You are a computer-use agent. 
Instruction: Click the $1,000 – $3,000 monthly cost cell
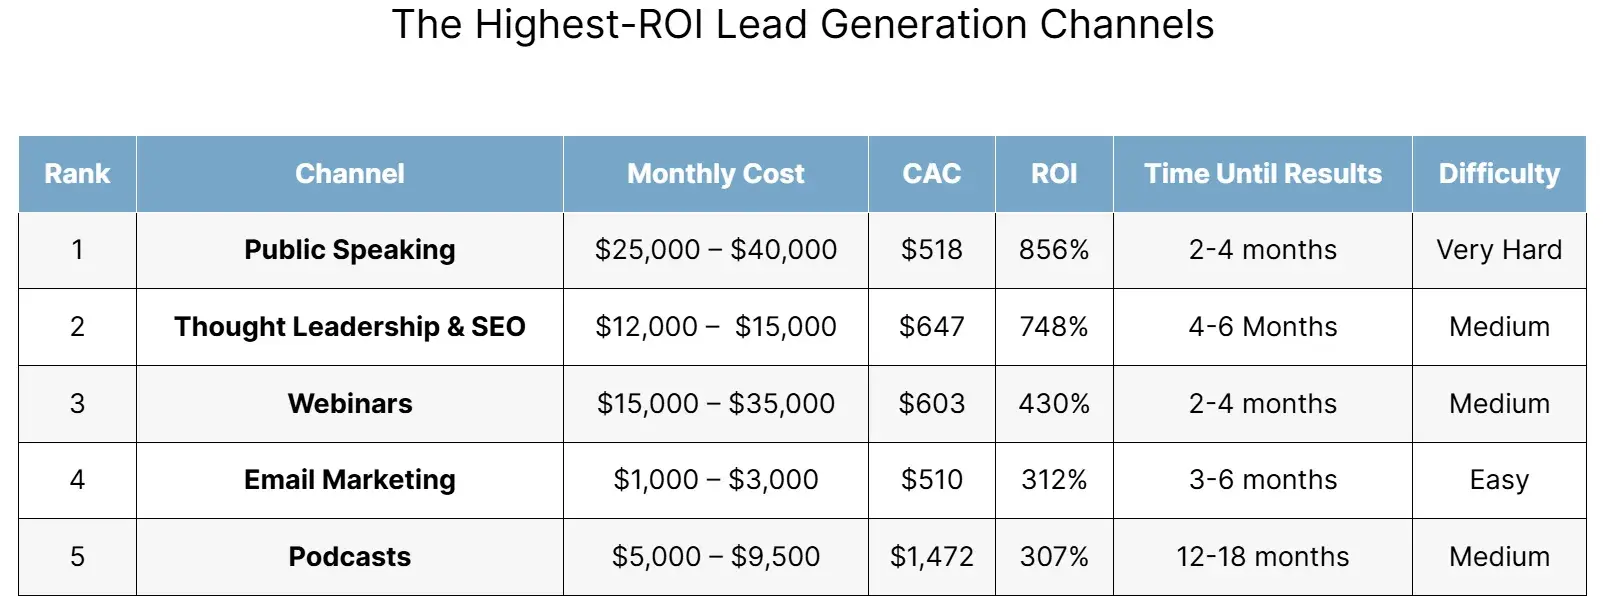pos(715,480)
